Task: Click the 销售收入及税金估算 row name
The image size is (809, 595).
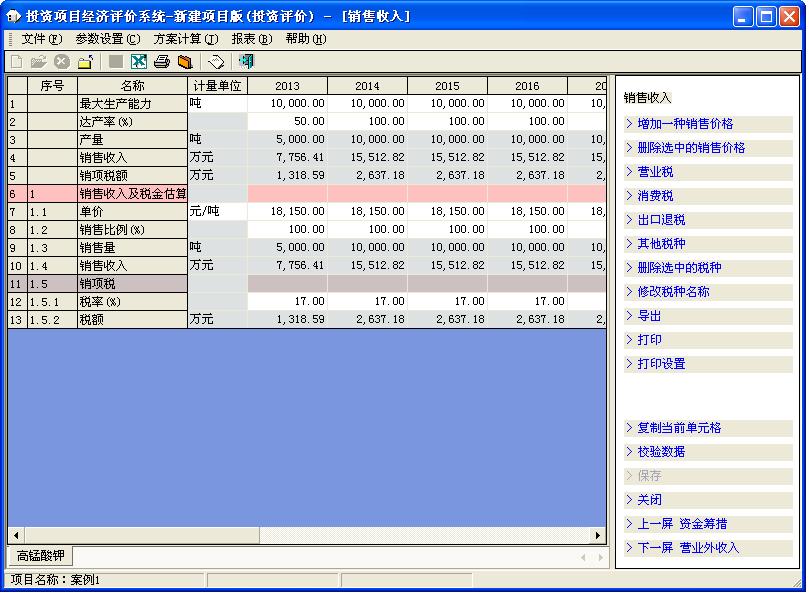Action: (133, 194)
